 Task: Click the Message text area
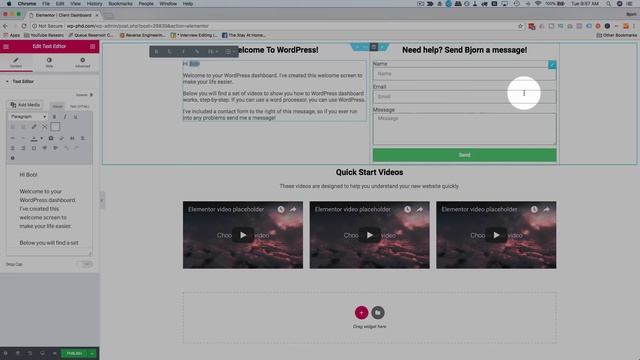tap(464, 129)
